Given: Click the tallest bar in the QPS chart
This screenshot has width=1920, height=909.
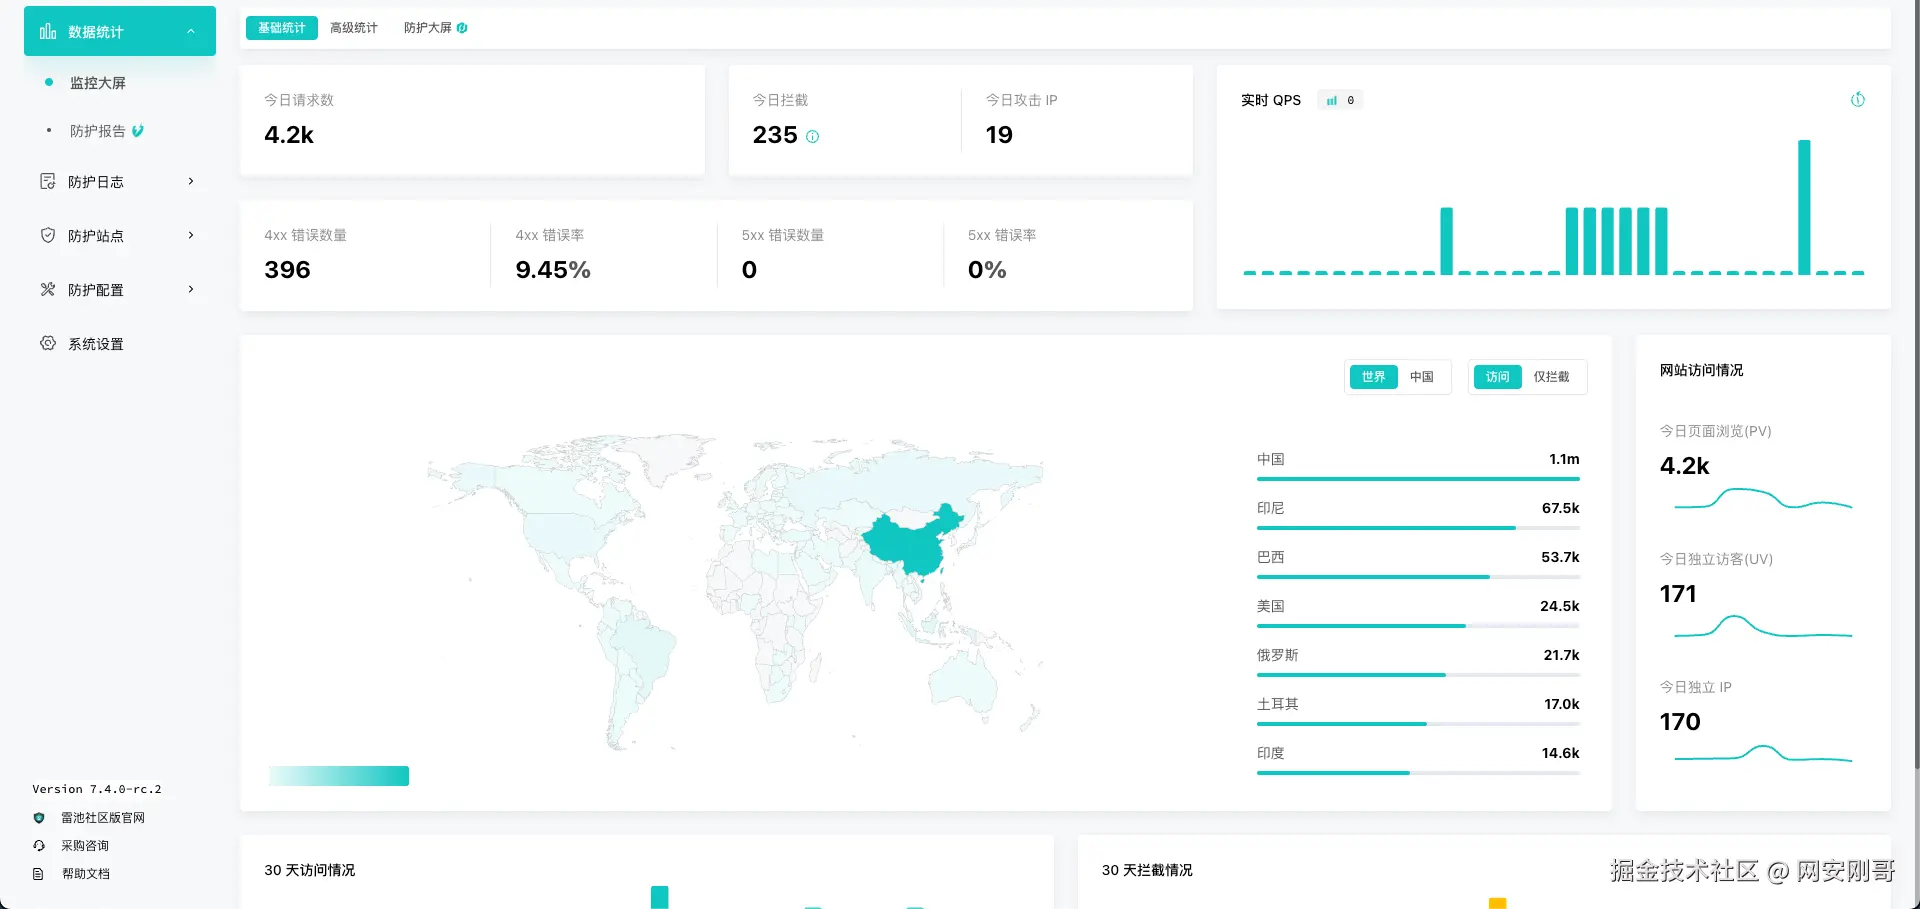Looking at the screenshot, I should (x=1804, y=207).
